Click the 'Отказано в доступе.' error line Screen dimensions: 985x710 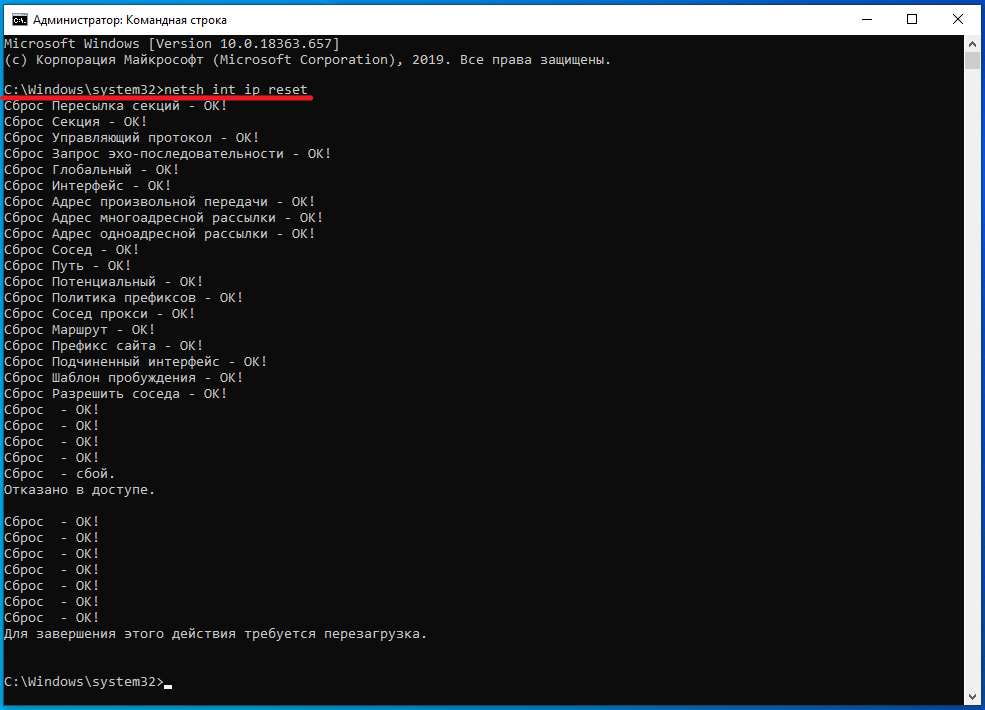pyautogui.click(x=80, y=490)
